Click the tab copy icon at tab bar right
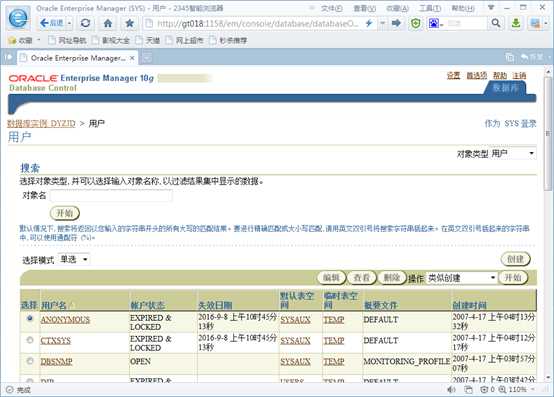 (x=509, y=57)
